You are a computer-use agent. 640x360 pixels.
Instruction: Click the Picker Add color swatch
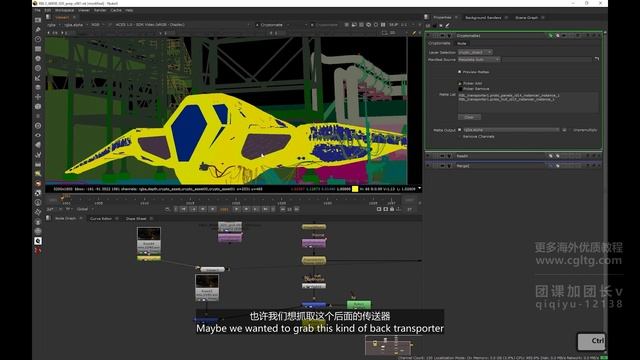460,83
